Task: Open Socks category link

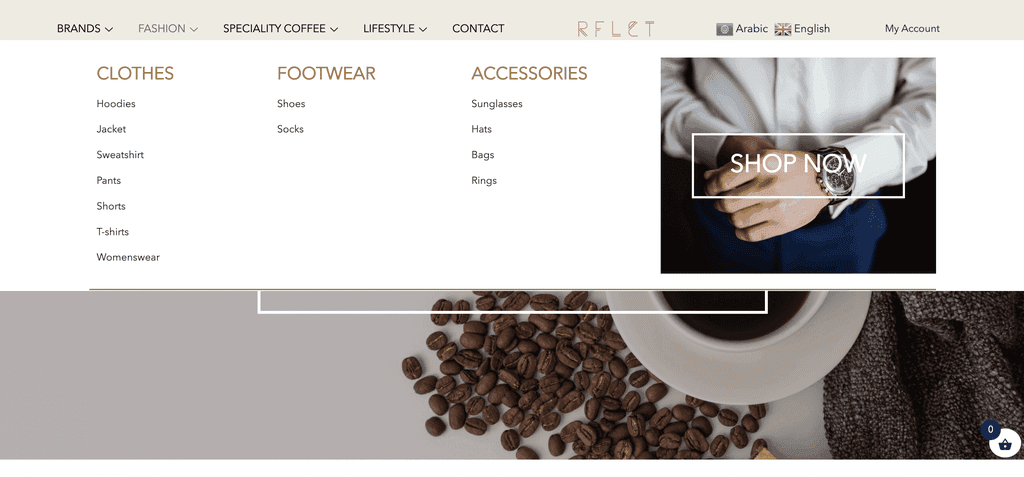Action: [x=290, y=129]
